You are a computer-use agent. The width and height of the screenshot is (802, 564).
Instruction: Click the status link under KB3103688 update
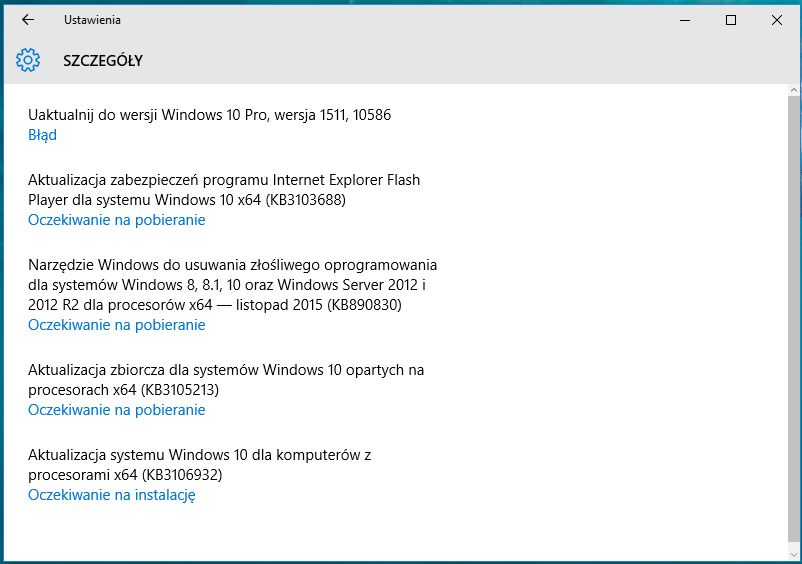click(x=116, y=220)
